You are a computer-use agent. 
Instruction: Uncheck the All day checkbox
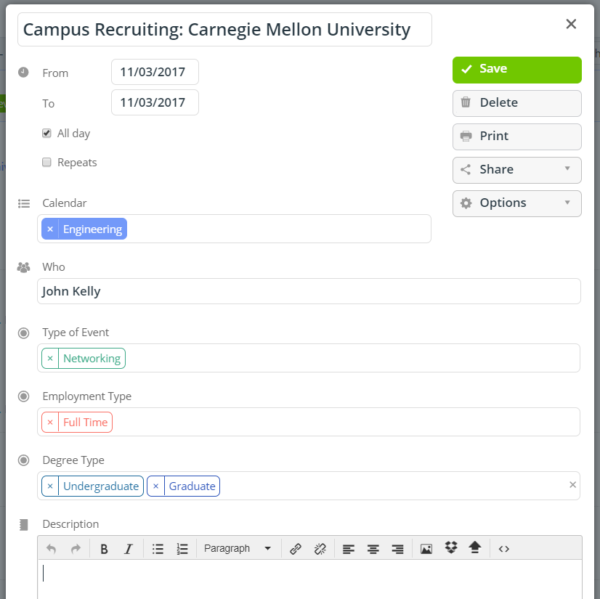(47, 133)
